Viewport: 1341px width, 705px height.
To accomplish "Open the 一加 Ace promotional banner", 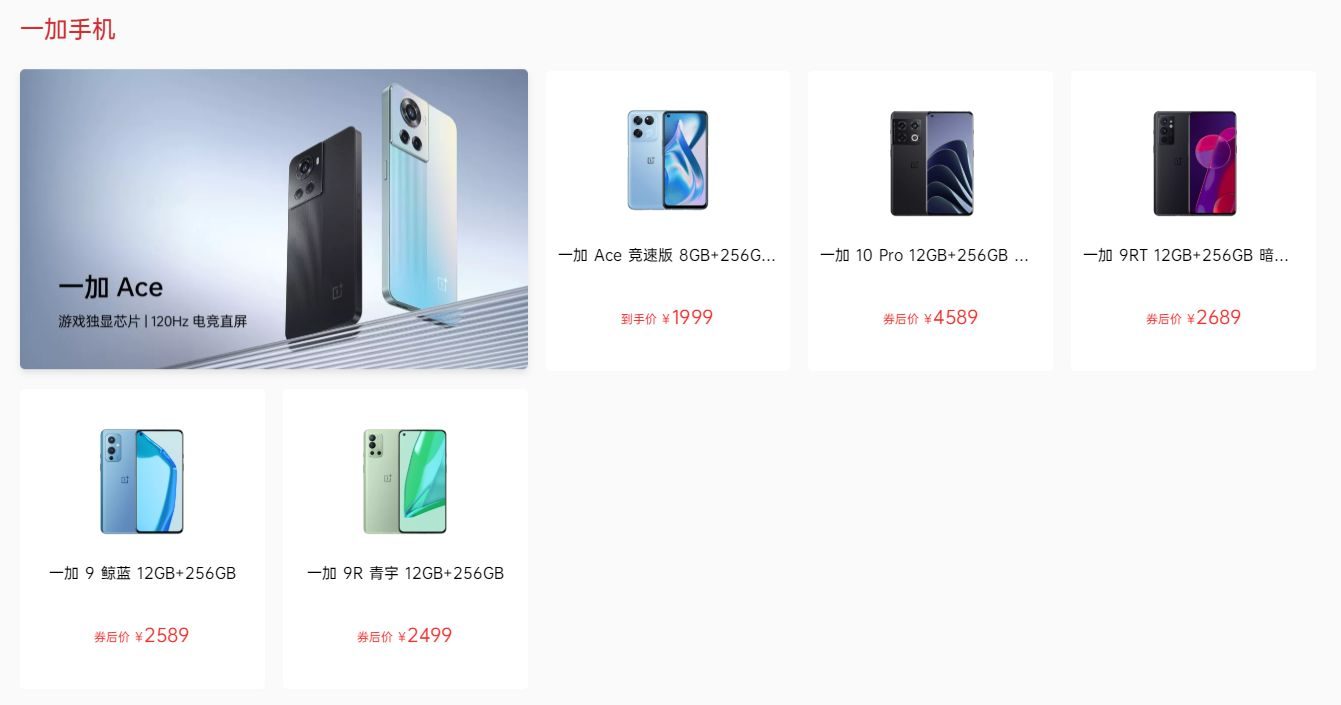I will pyautogui.click(x=274, y=219).
